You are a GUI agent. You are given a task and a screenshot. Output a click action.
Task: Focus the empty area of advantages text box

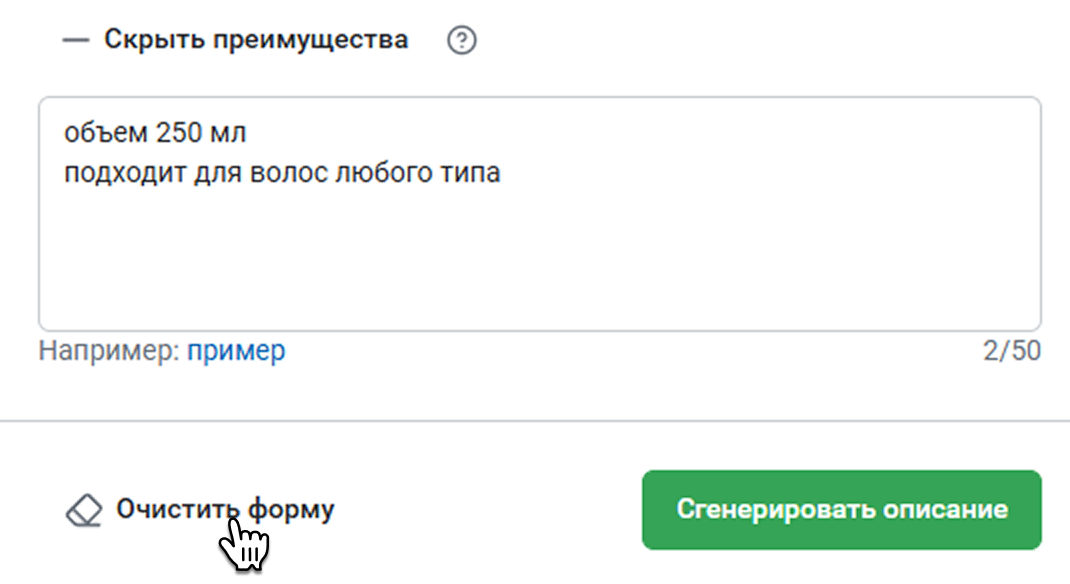click(x=539, y=259)
